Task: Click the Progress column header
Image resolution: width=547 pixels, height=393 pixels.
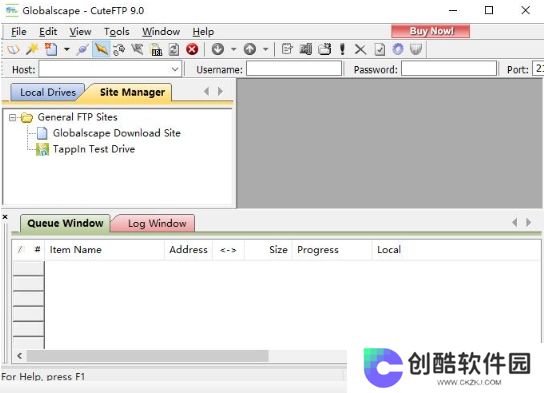Action: click(x=332, y=250)
